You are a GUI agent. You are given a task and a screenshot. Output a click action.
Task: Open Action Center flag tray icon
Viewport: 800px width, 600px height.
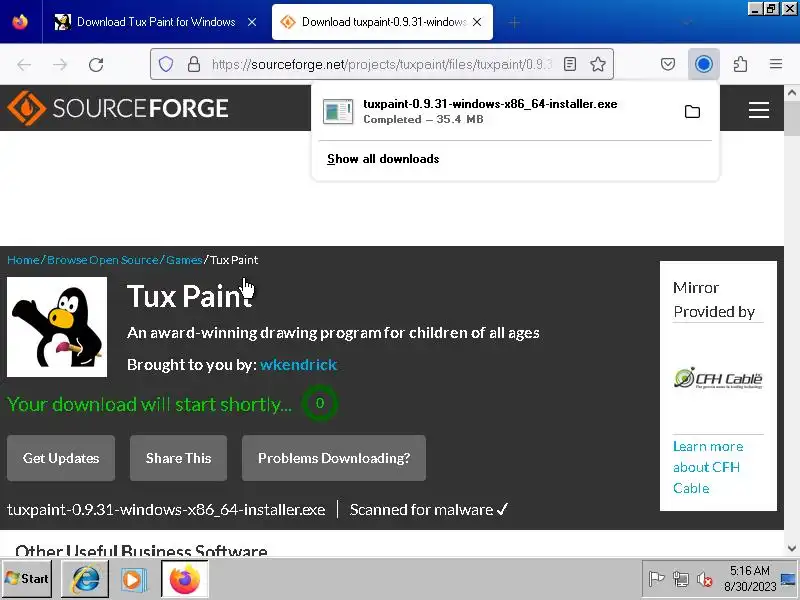pyautogui.click(x=656, y=579)
